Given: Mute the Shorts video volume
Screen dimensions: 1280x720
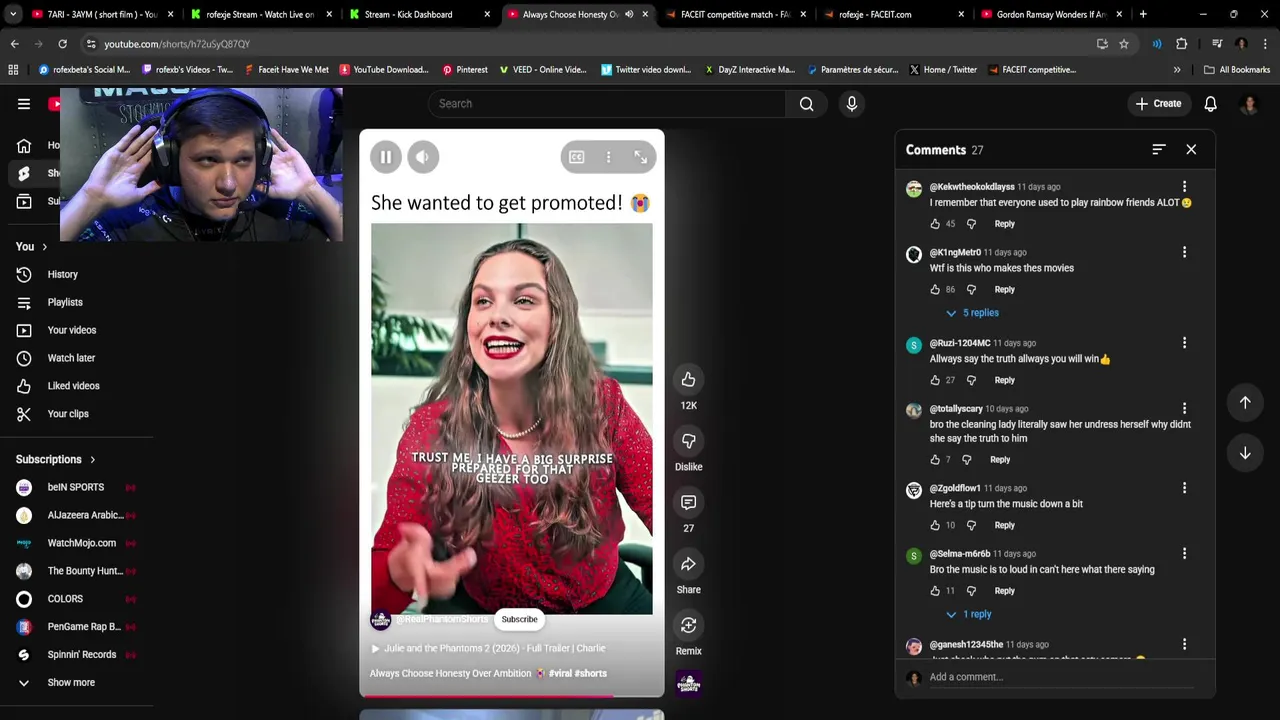Looking at the screenshot, I should point(423,157).
